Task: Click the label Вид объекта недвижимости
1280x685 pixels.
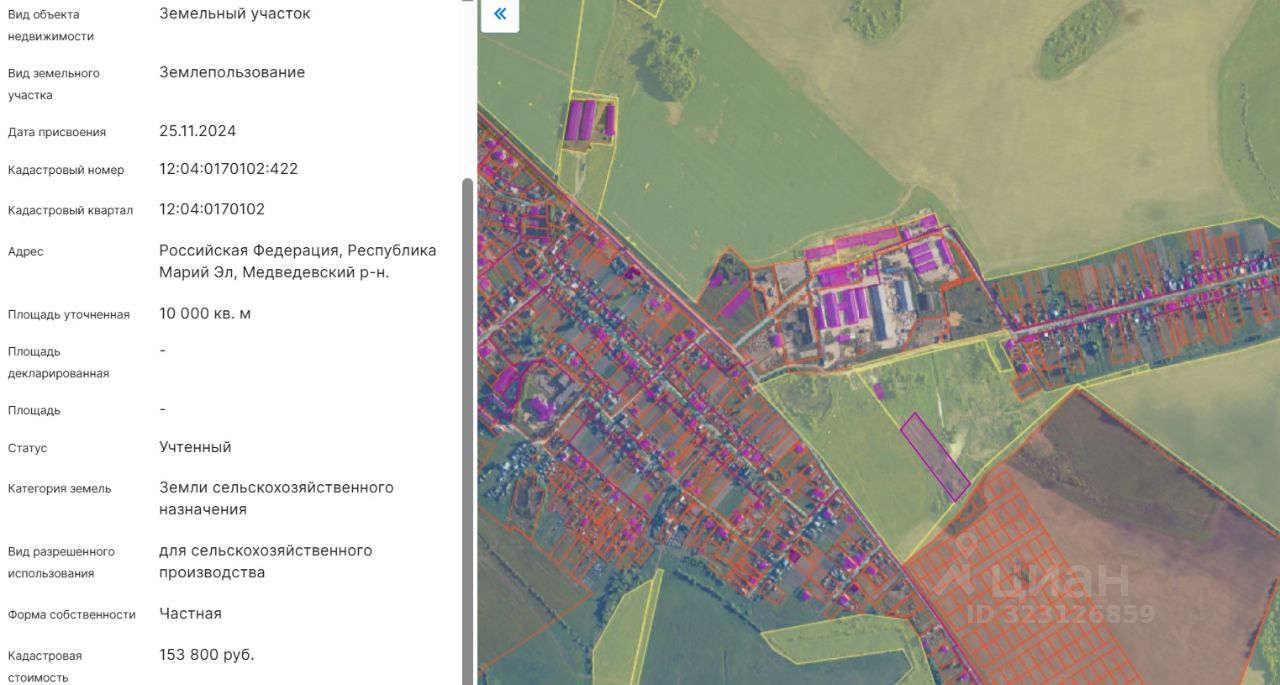Action: (x=50, y=25)
